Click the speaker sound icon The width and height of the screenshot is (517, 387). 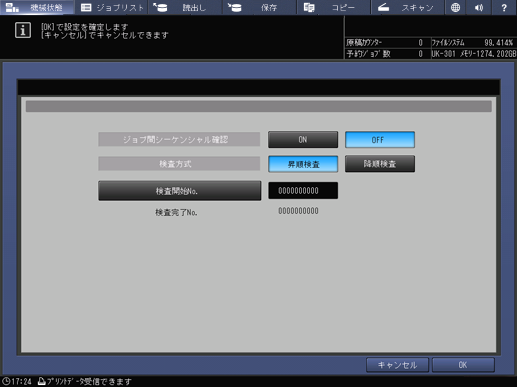pyautogui.click(x=479, y=7)
